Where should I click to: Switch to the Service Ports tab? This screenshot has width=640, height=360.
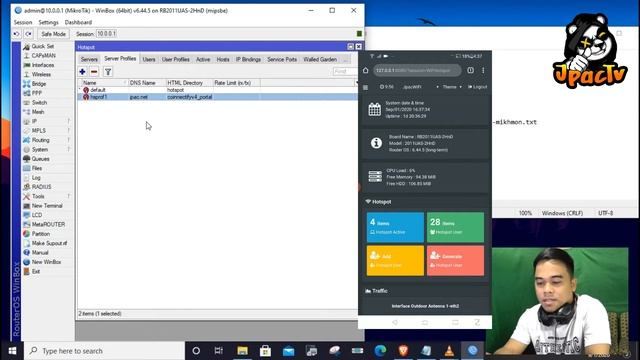tap(282, 60)
